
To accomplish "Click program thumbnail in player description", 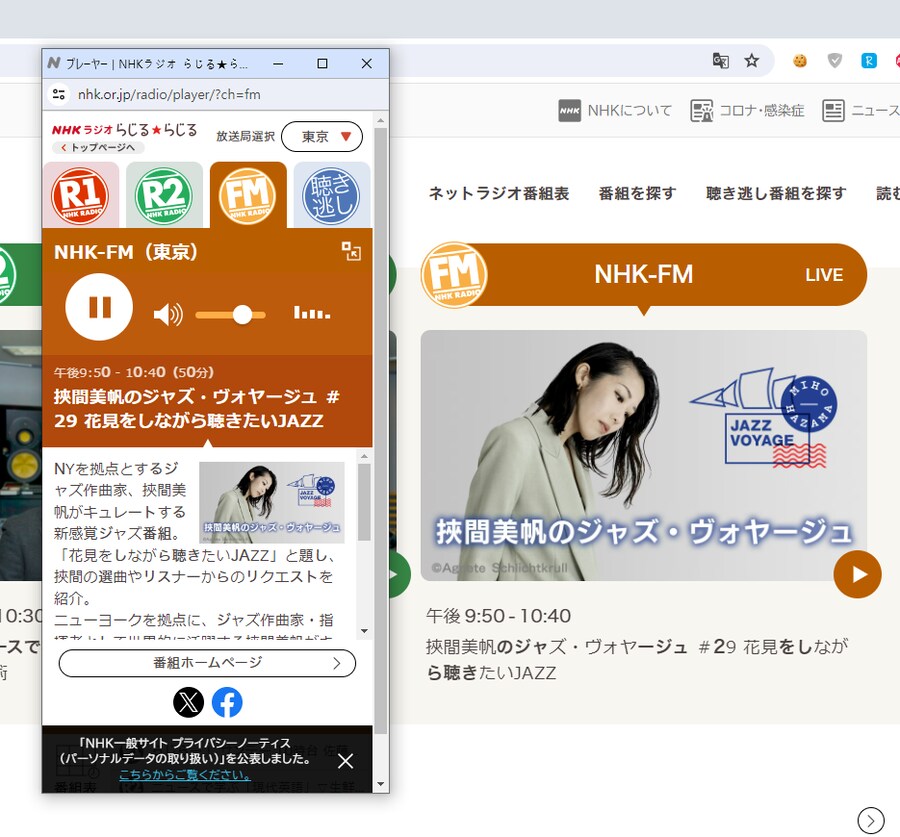I will tap(271, 502).
